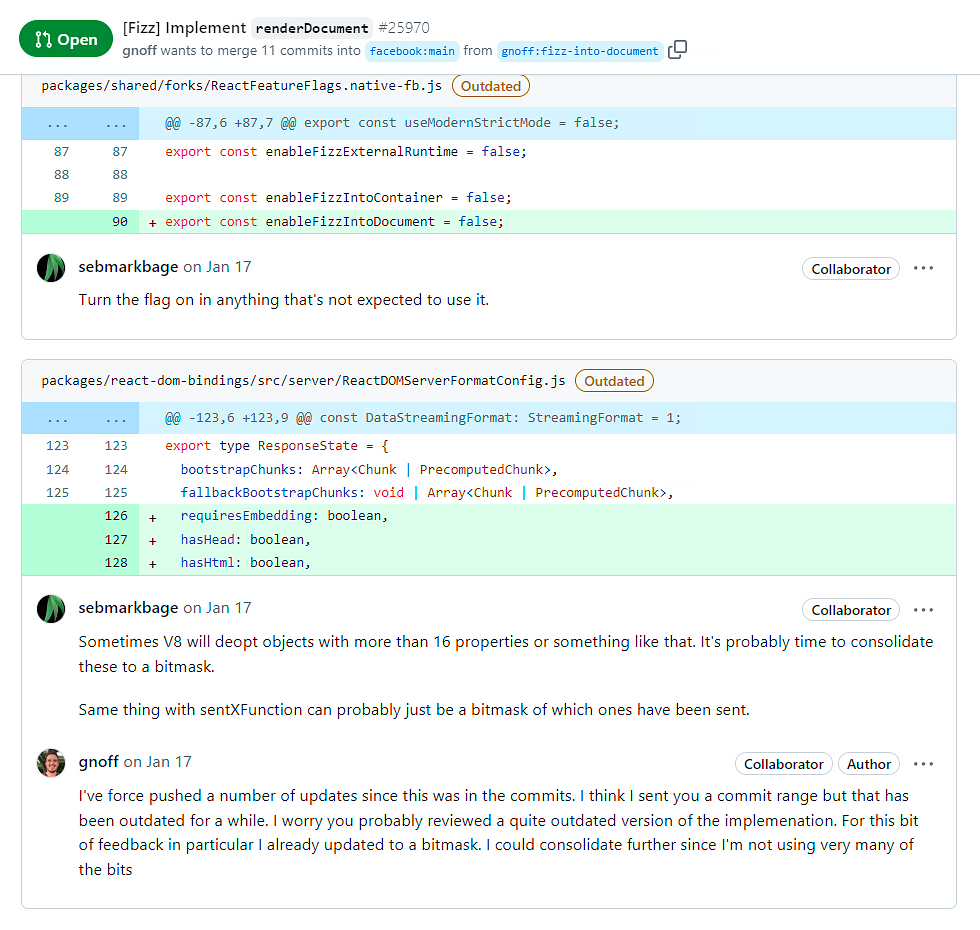Select added line number 90 in the diff
This screenshot has width=980, height=930.
(120, 222)
